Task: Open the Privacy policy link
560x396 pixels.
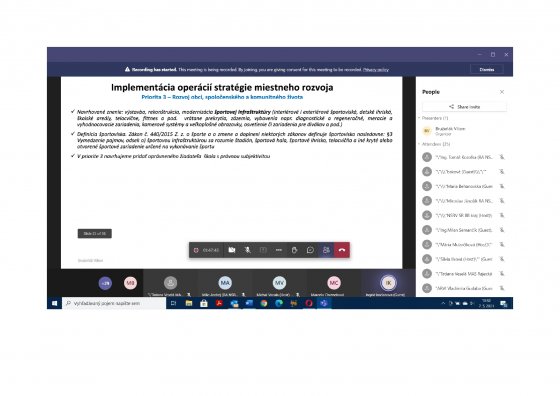Action: click(376, 70)
